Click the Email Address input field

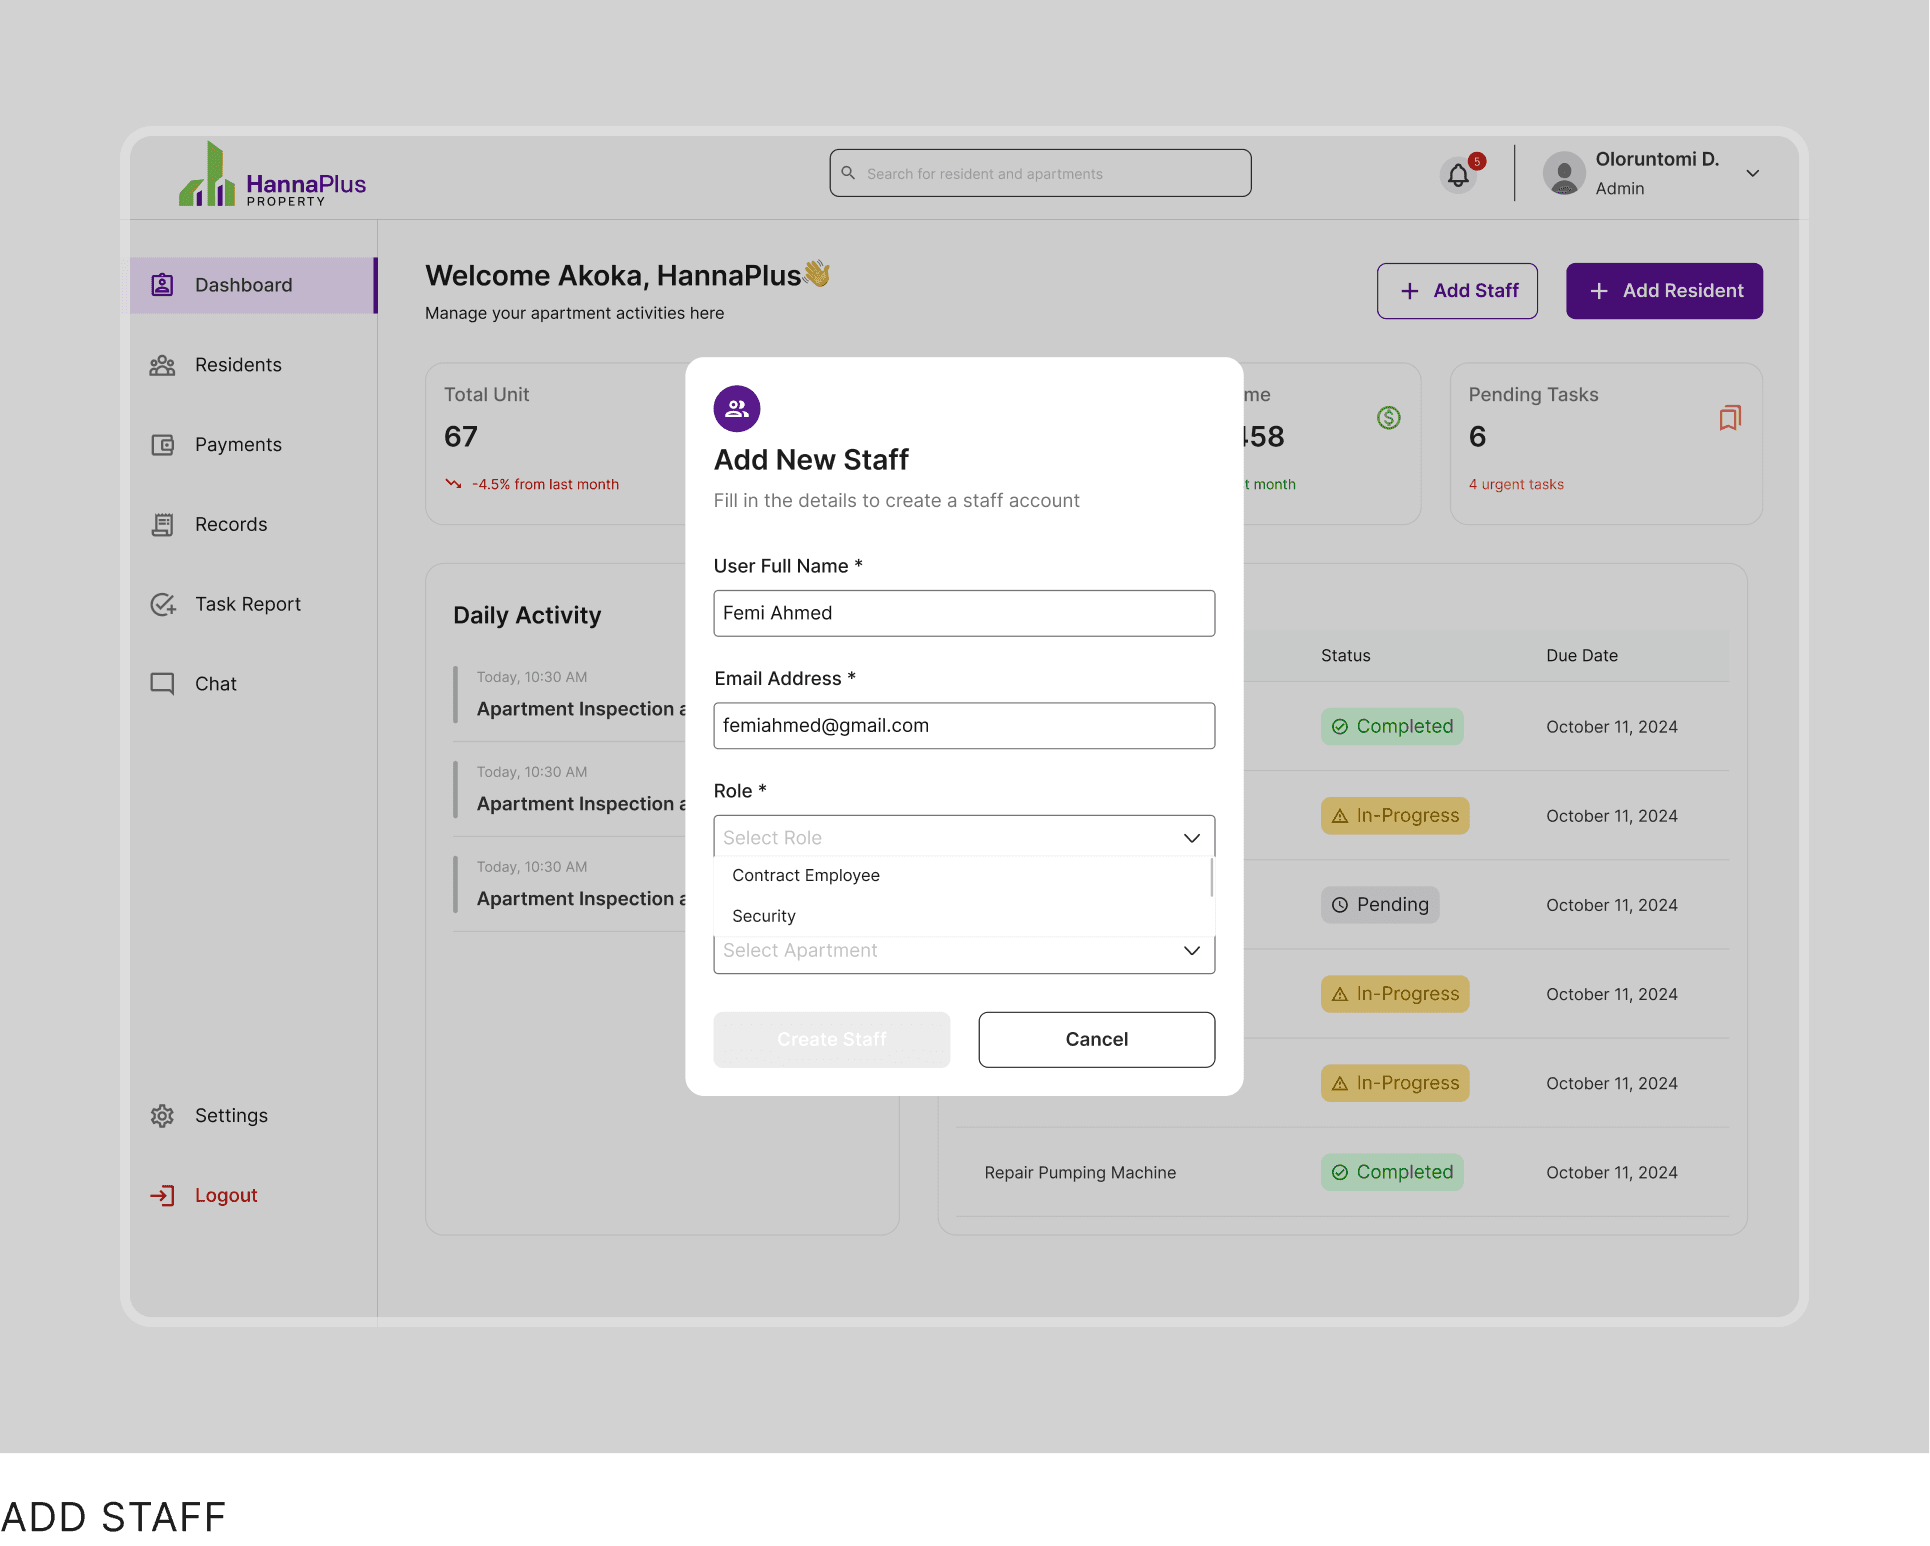(964, 726)
